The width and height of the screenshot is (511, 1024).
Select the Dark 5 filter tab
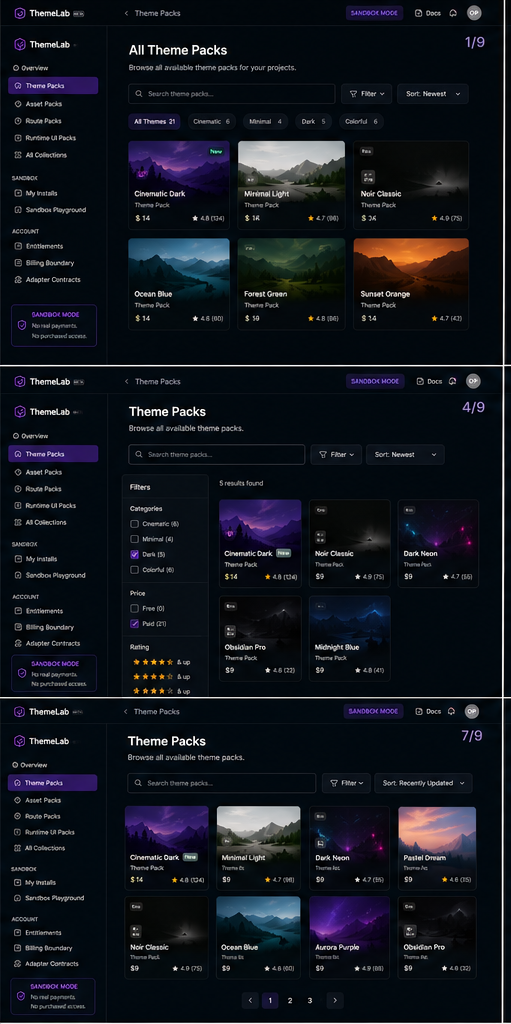pyautogui.click(x=313, y=121)
